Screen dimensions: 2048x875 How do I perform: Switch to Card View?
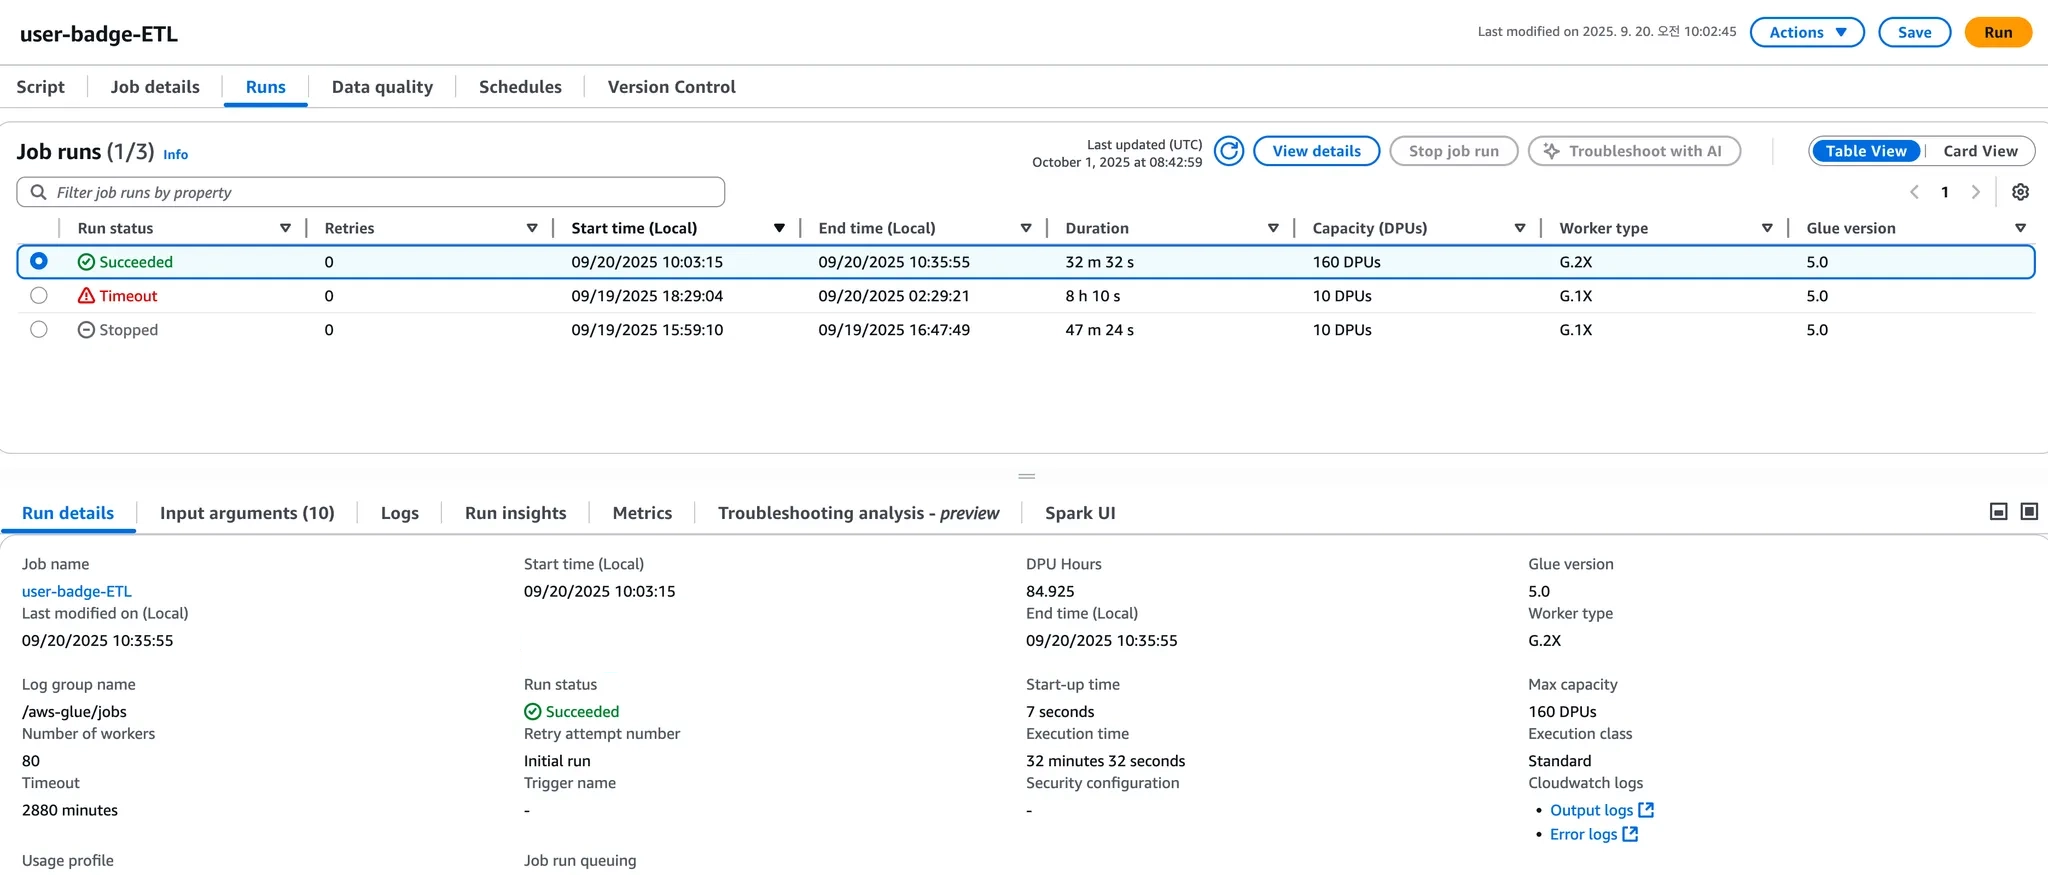tap(1979, 151)
